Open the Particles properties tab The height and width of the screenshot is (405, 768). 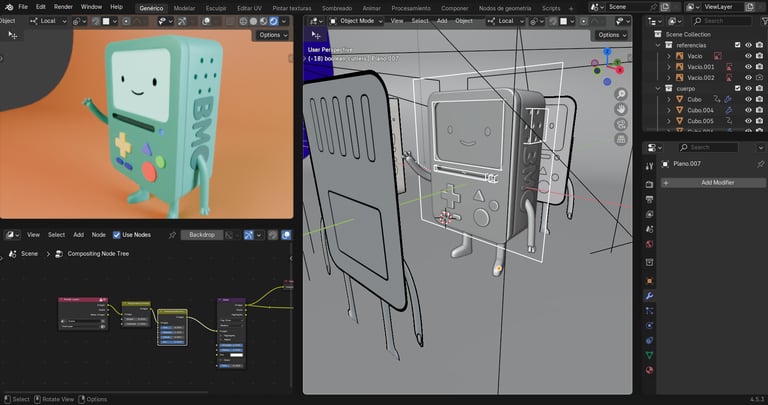(x=649, y=310)
